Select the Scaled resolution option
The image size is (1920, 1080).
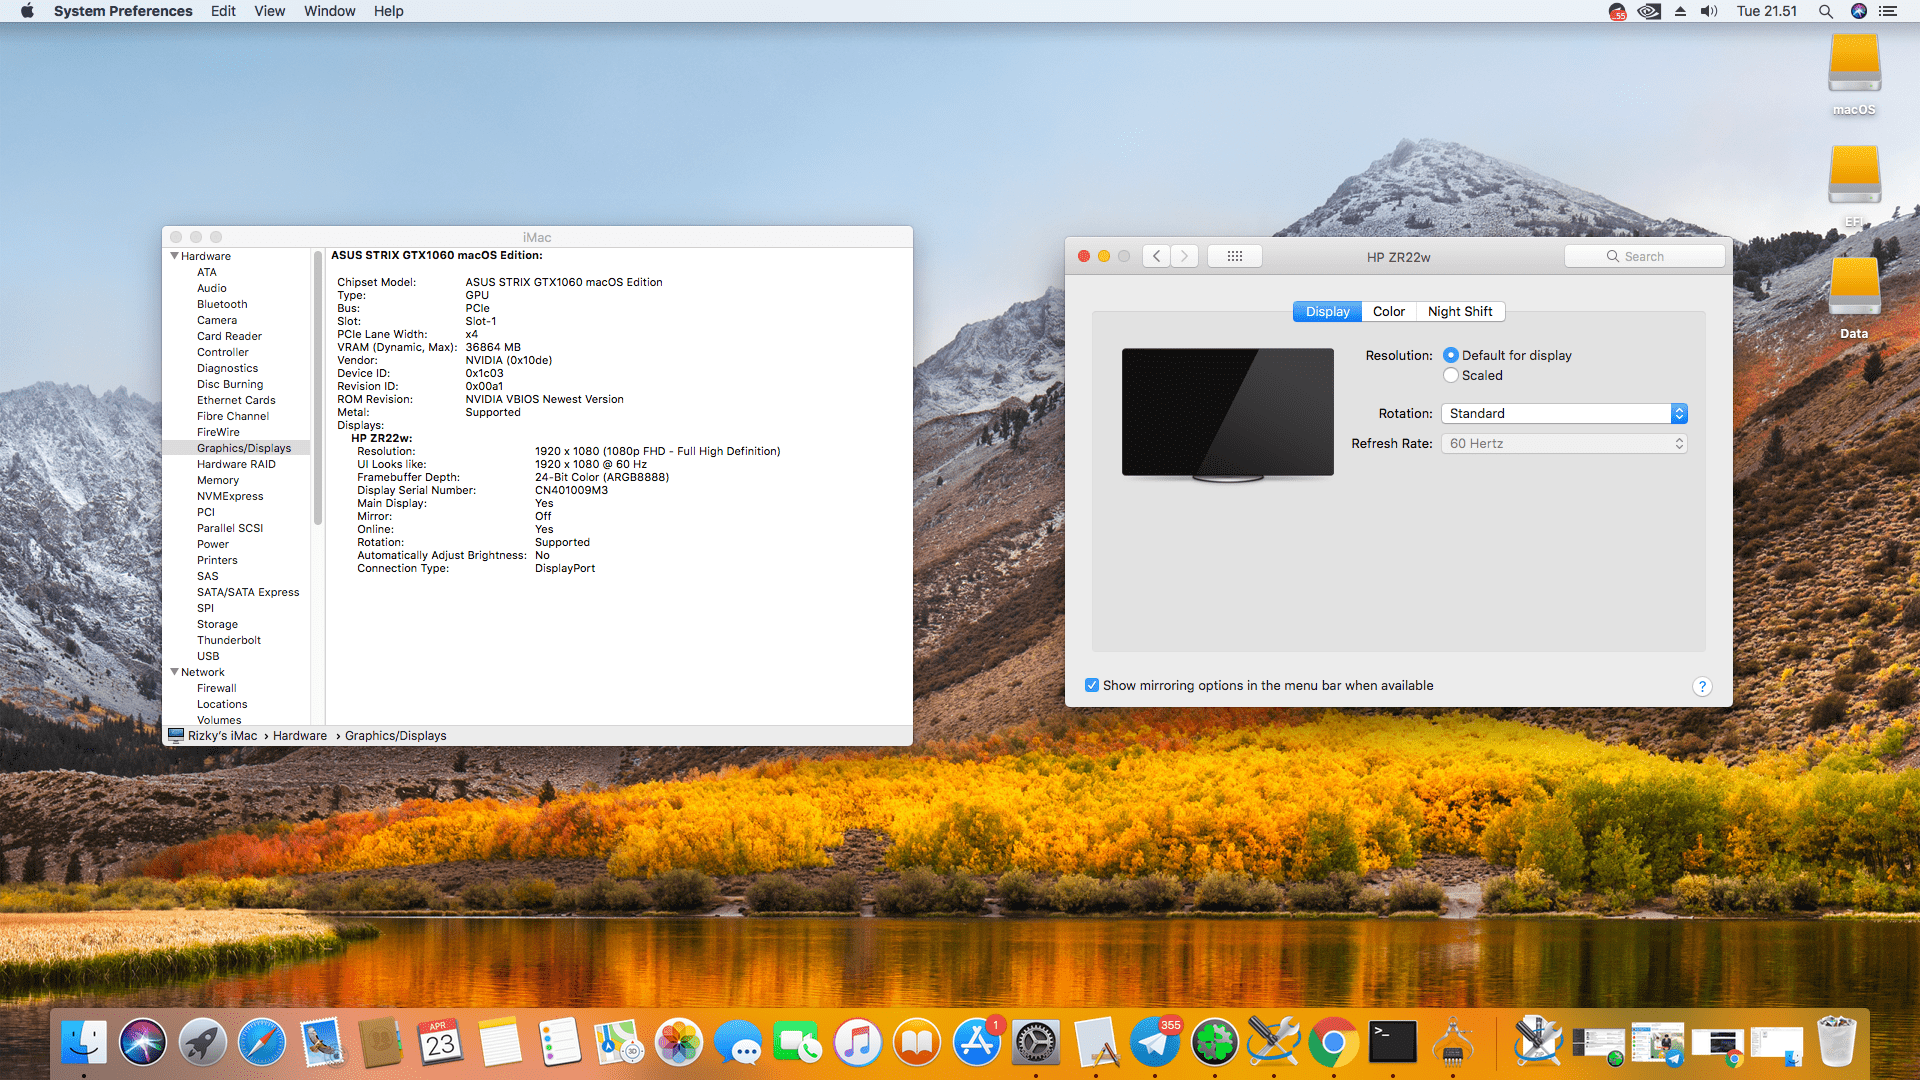[x=1451, y=376]
